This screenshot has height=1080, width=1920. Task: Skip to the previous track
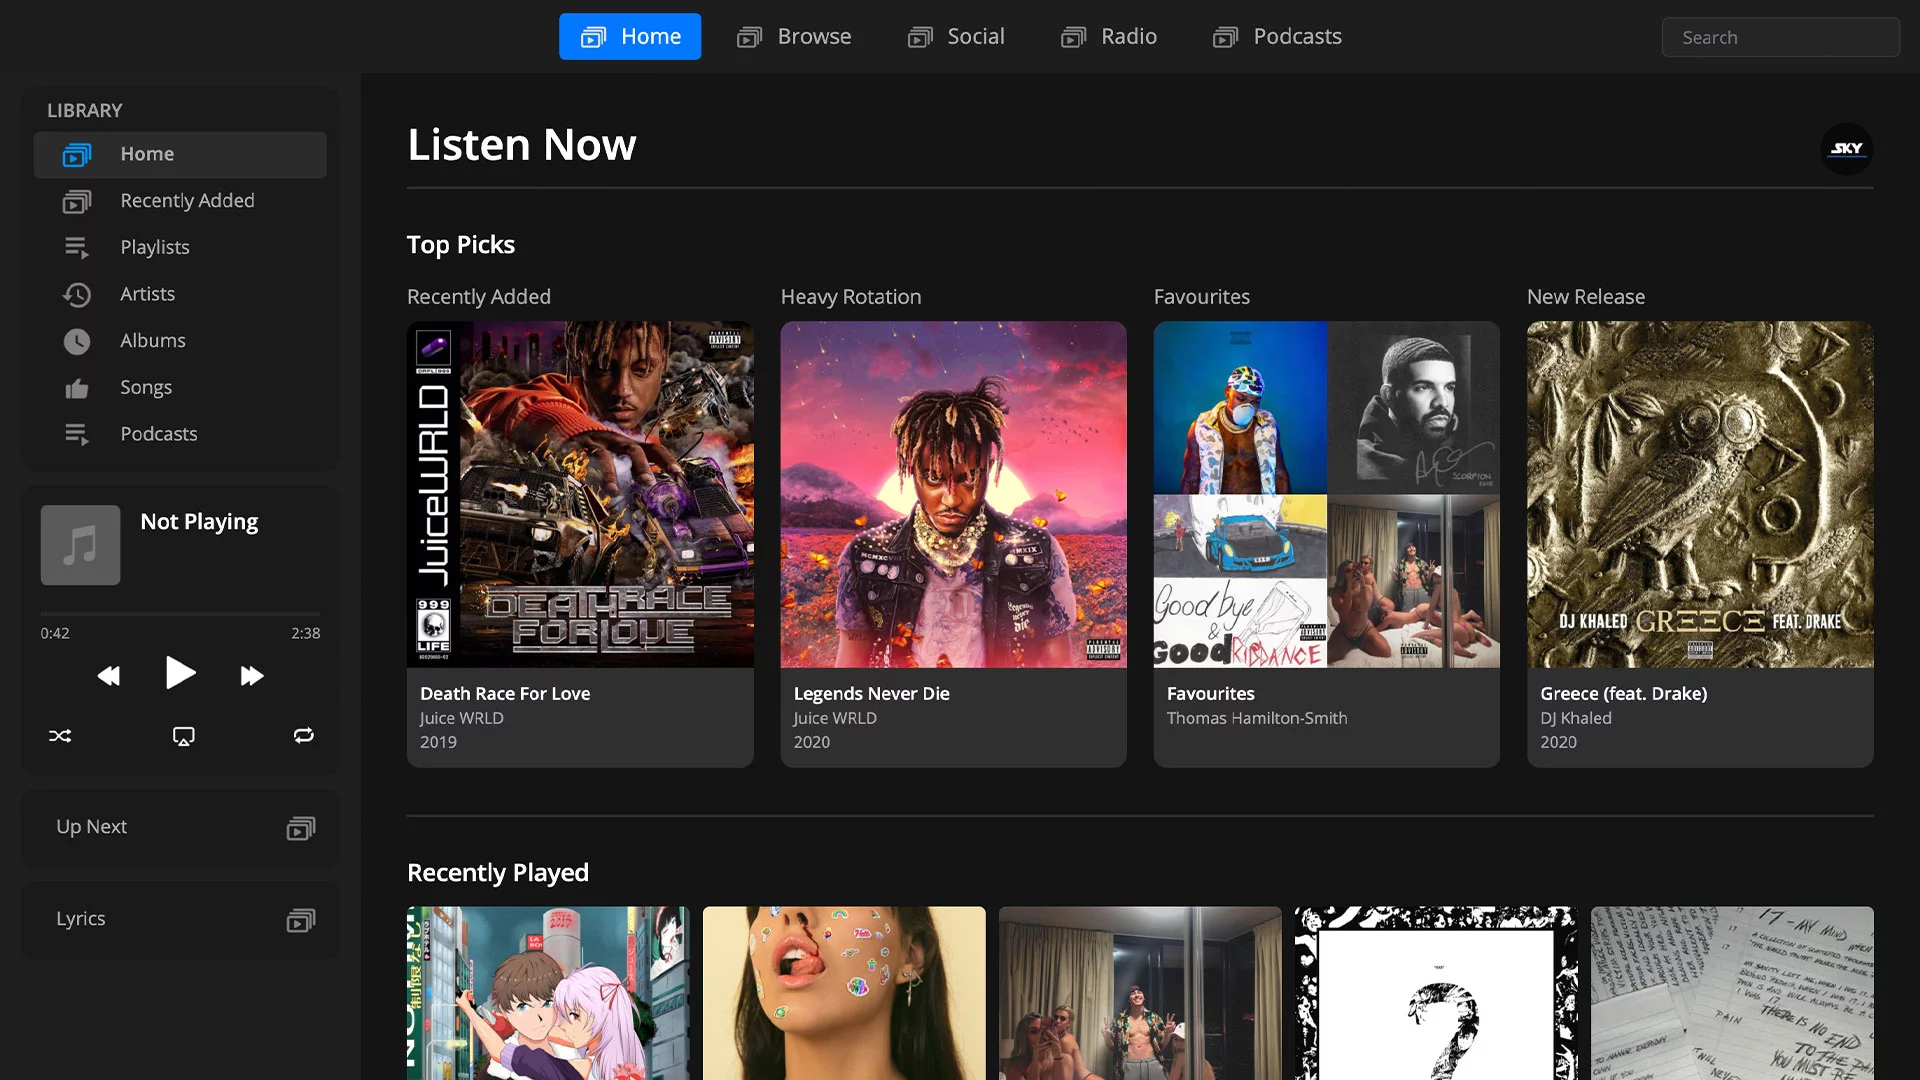(109, 676)
